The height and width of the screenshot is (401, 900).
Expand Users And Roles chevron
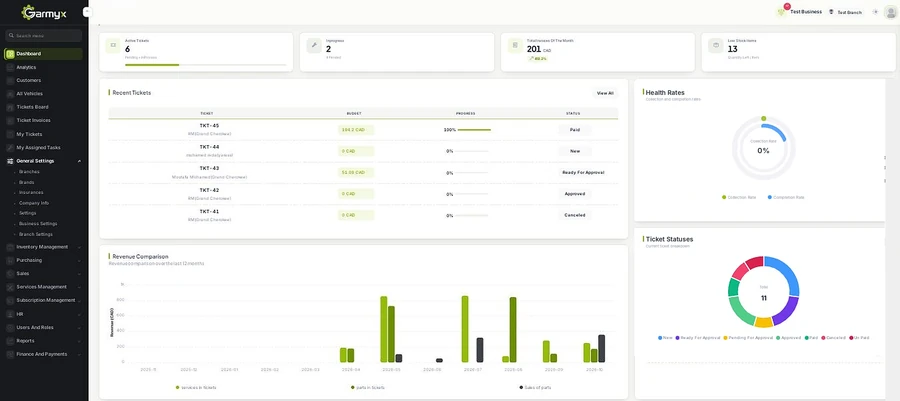pyautogui.click(x=79, y=328)
